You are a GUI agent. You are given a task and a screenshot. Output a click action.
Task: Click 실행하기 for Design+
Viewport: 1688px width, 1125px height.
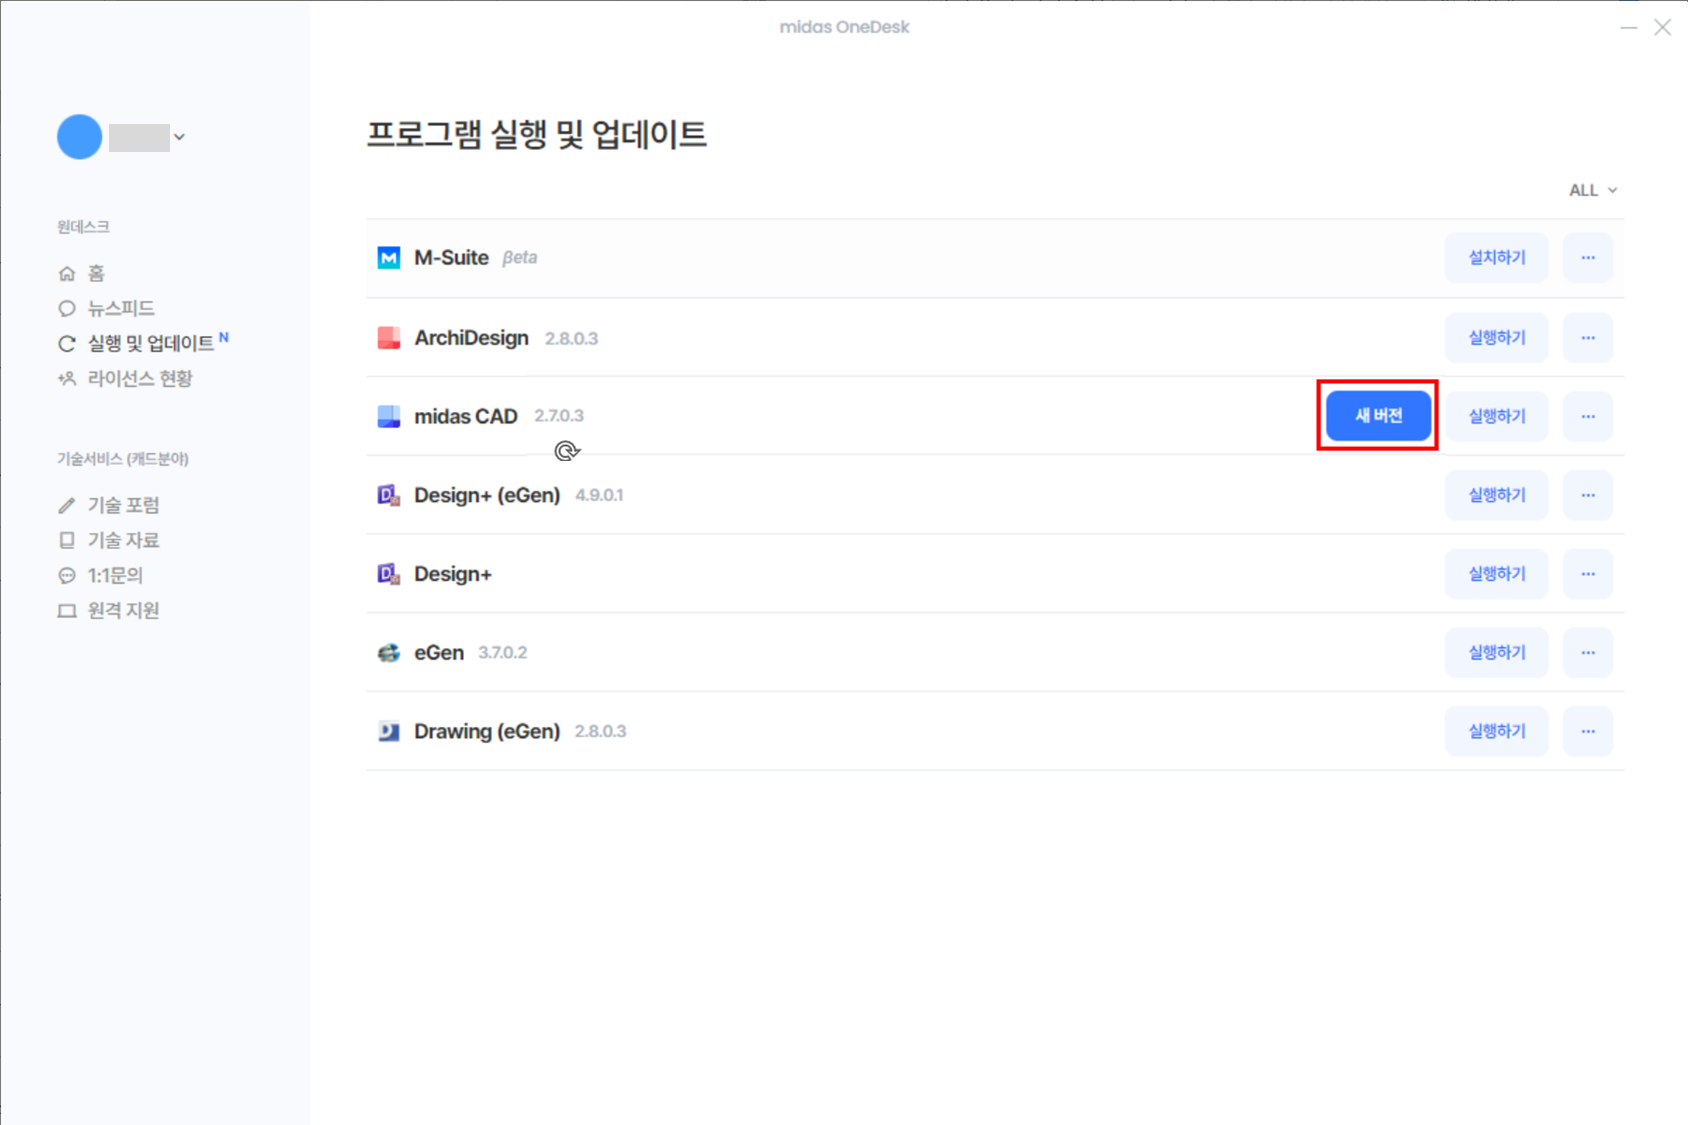tap(1496, 574)
